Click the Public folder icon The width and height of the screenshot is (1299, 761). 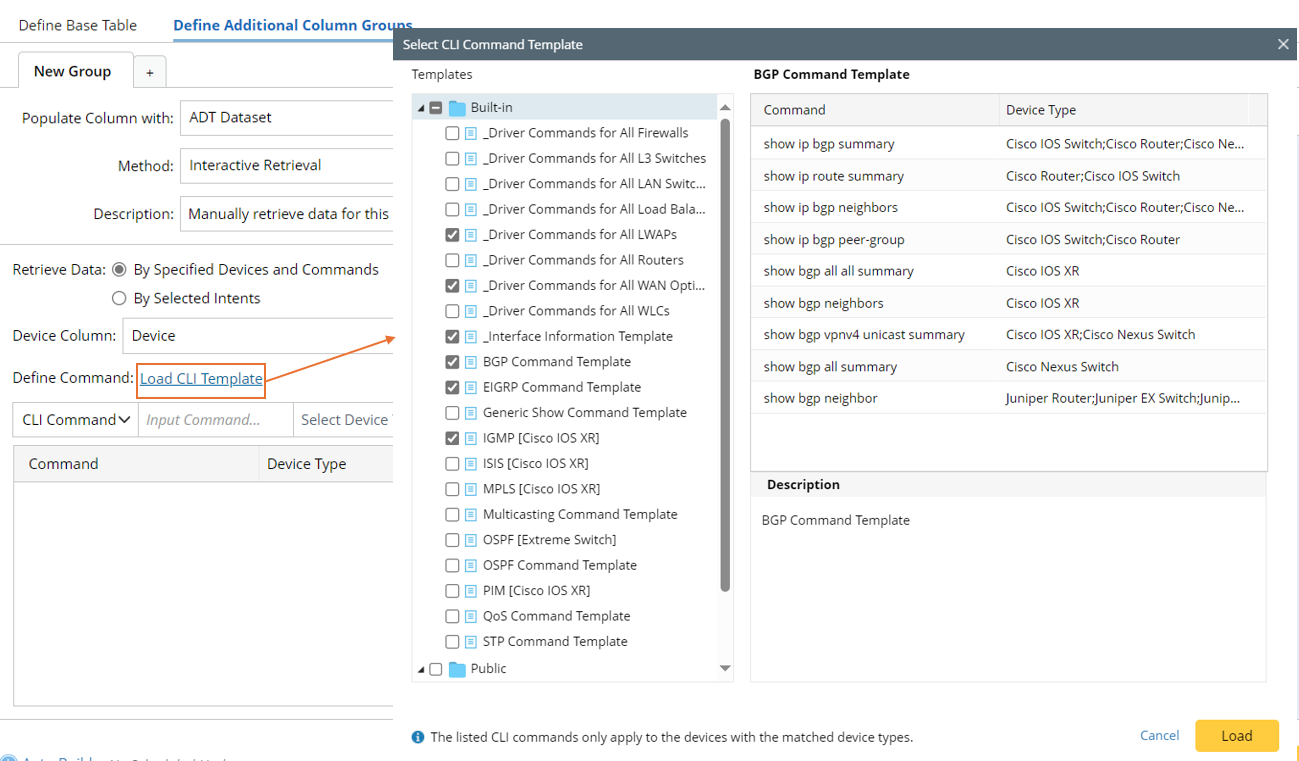tap(457, 669)
